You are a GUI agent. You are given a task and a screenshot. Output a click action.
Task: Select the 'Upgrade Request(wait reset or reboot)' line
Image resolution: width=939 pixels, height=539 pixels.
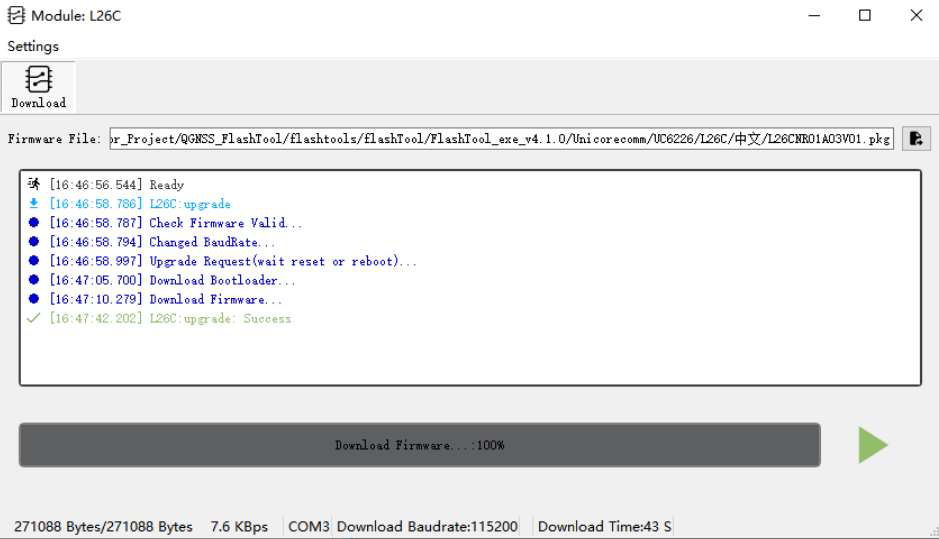233,261
